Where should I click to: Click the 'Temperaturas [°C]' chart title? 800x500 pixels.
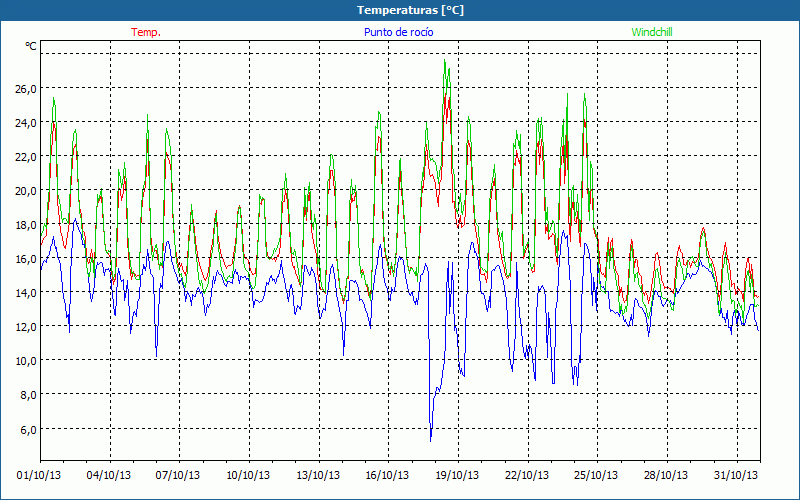click(410, 10)
